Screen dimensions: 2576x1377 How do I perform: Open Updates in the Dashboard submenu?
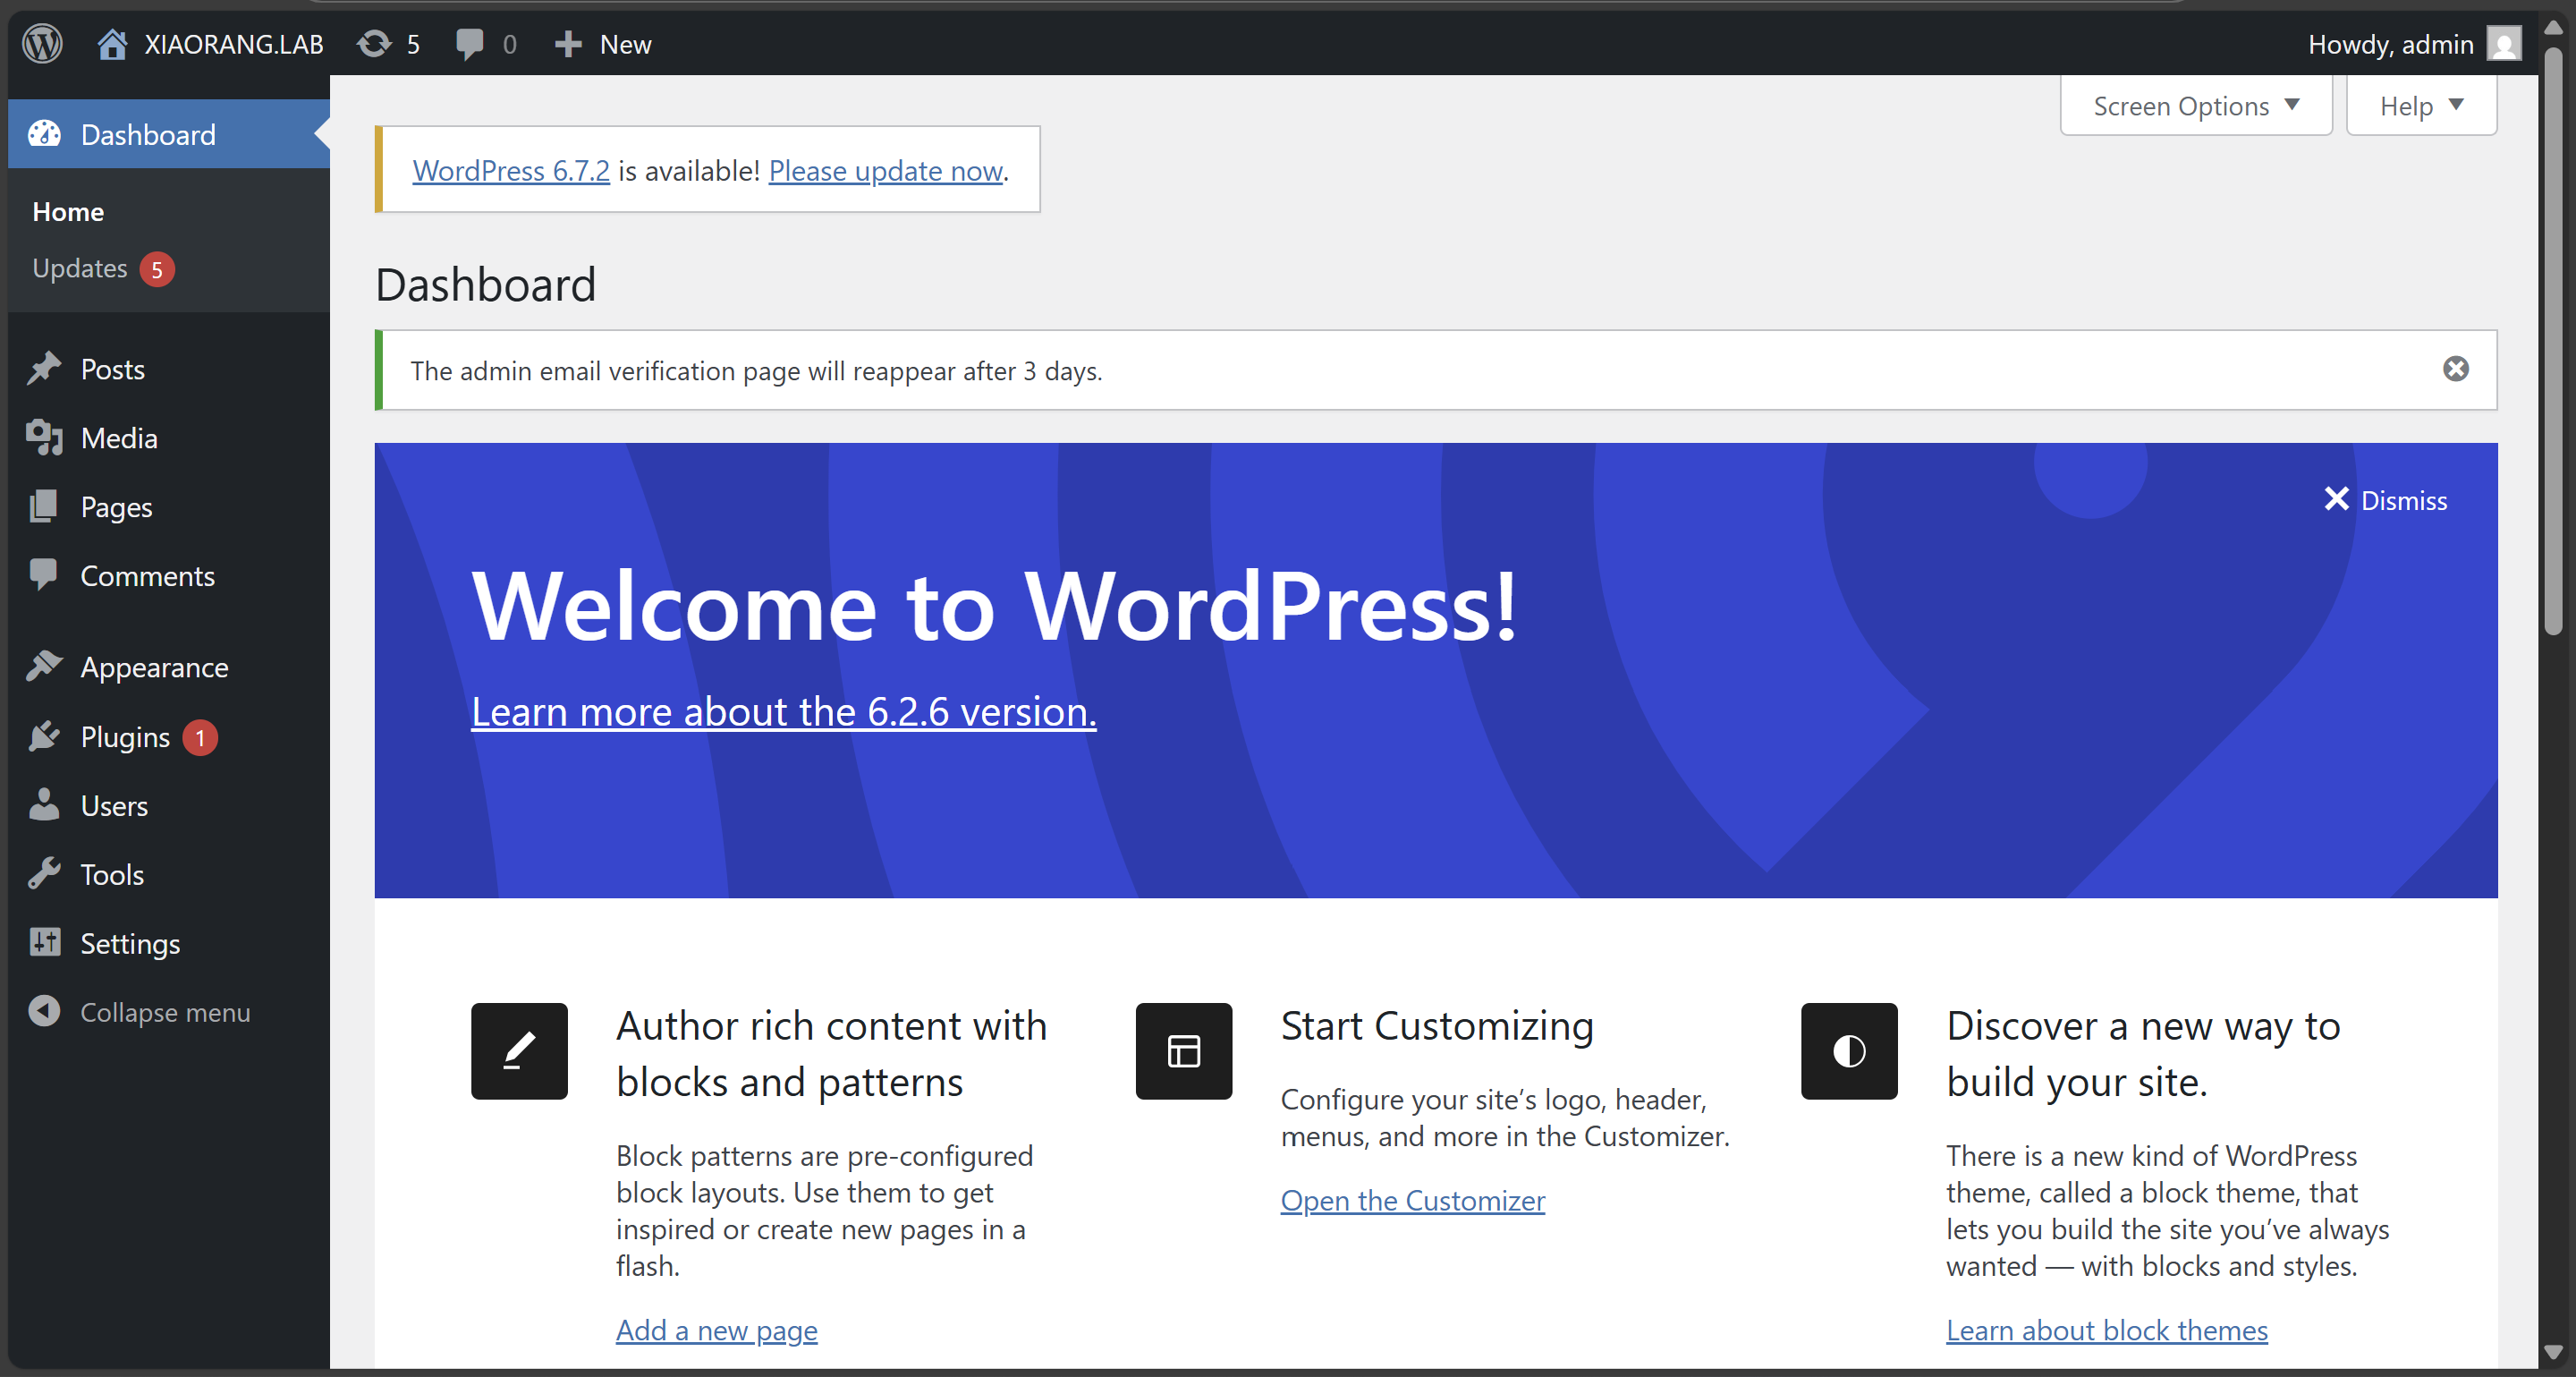coord(80,268)
